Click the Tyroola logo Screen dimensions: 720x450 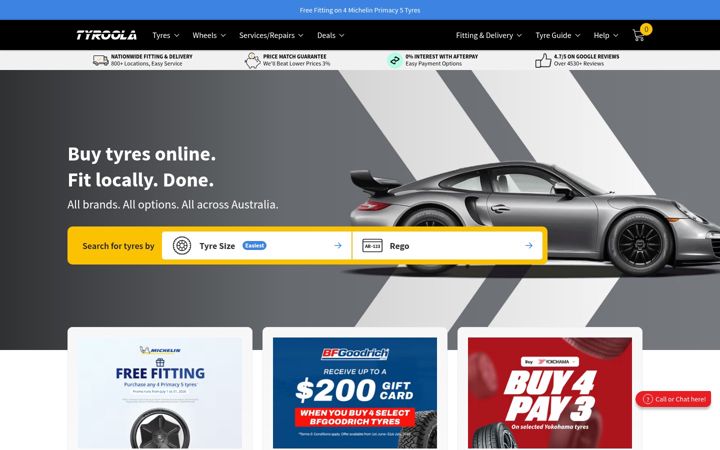coord(107,35)
